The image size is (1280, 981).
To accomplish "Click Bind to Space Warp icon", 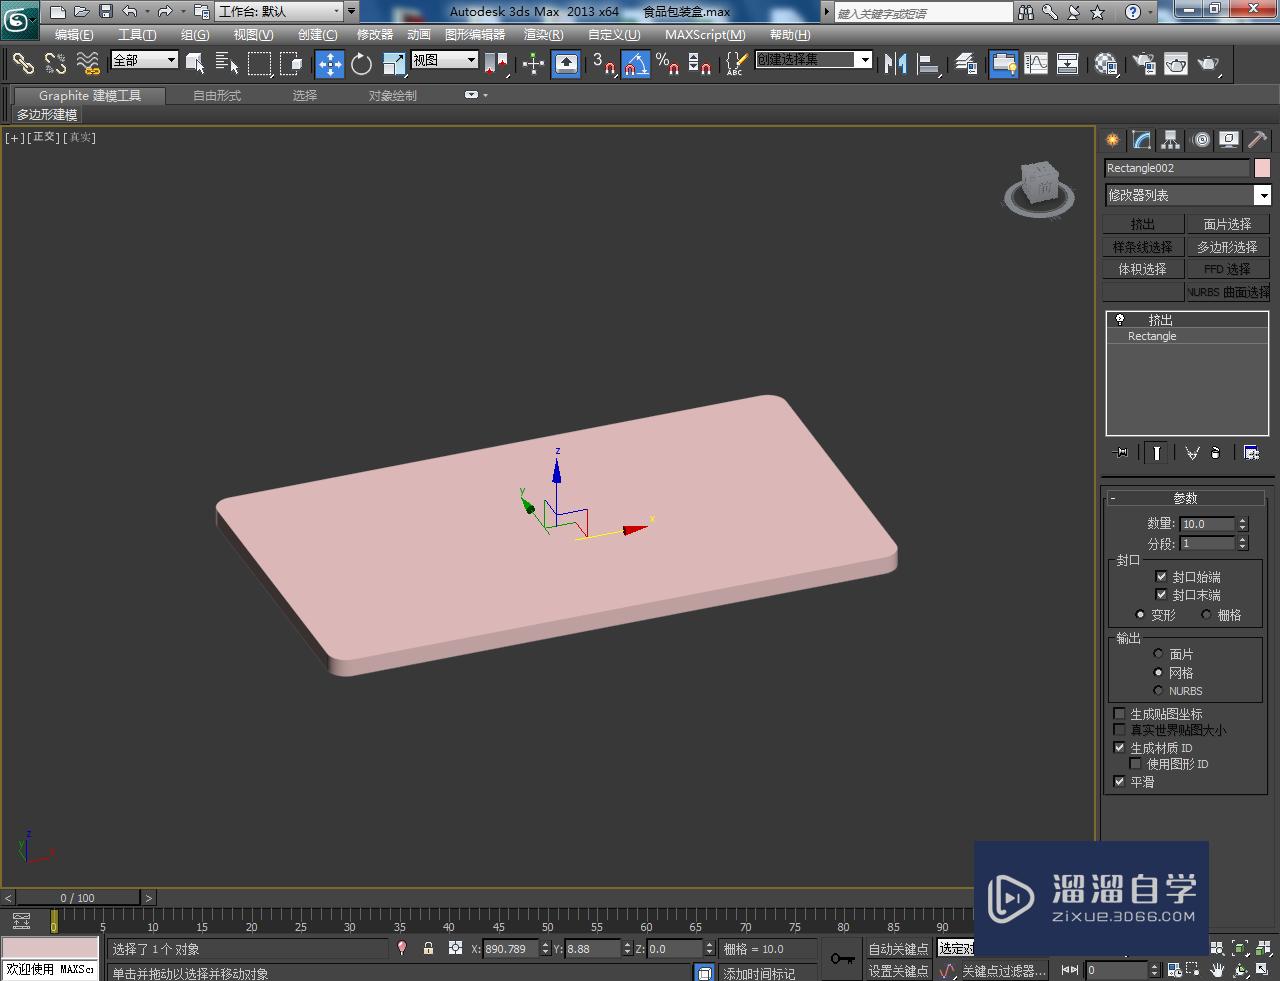I will 88,64.
